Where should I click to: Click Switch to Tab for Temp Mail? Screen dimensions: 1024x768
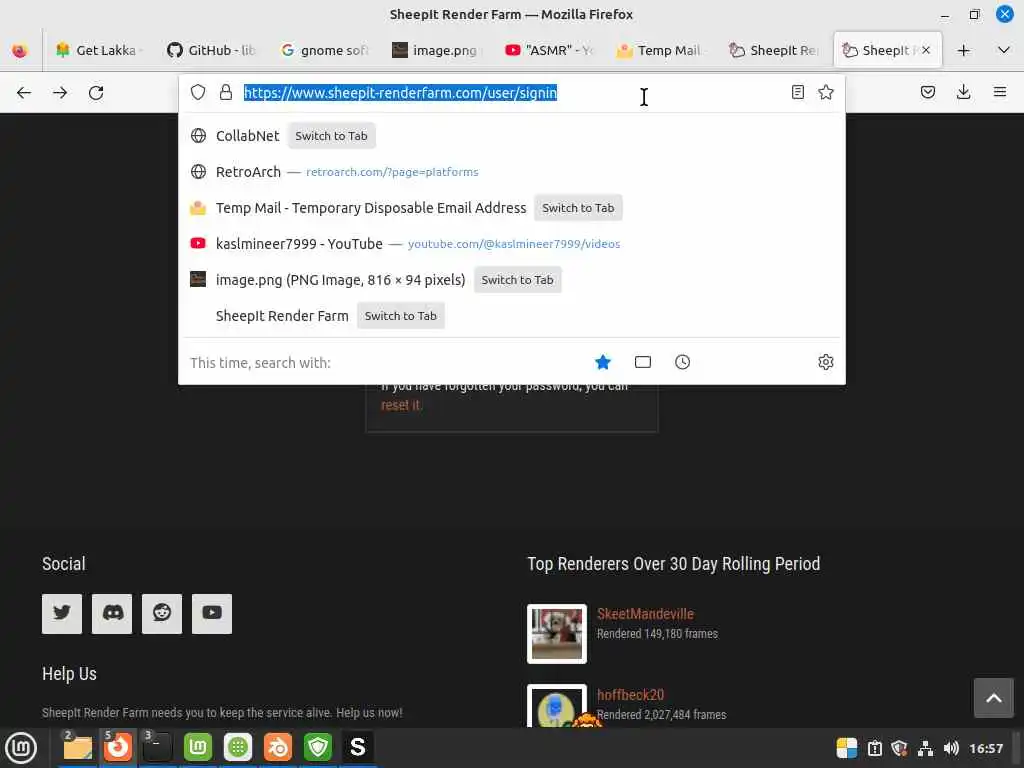pyautogui.click(x=578, y=208)
